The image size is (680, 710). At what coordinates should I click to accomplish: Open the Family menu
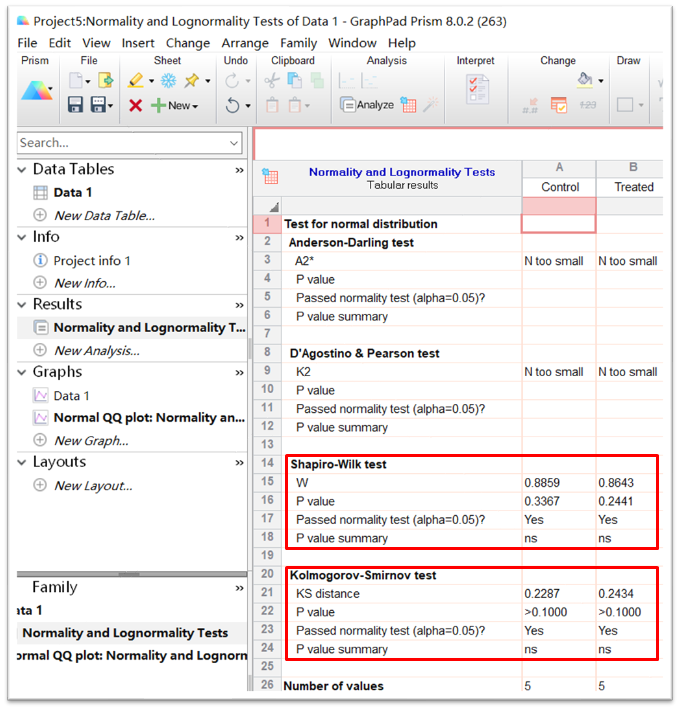click(298, 43)
